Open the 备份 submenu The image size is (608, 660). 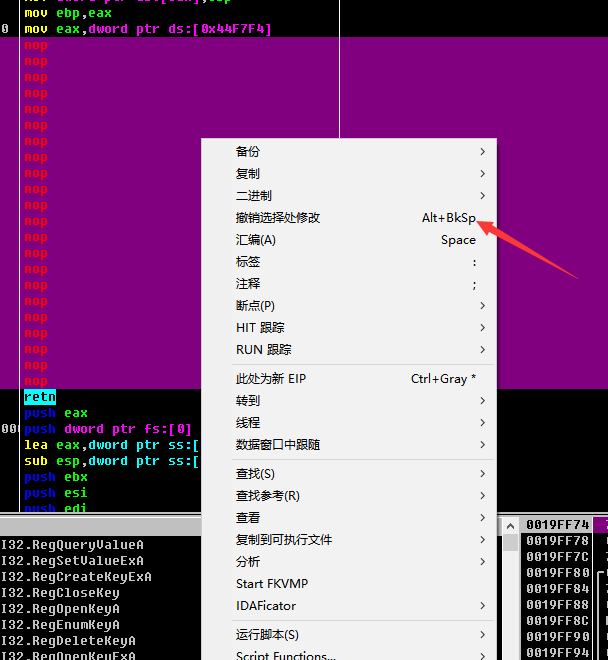click(248, 152)
